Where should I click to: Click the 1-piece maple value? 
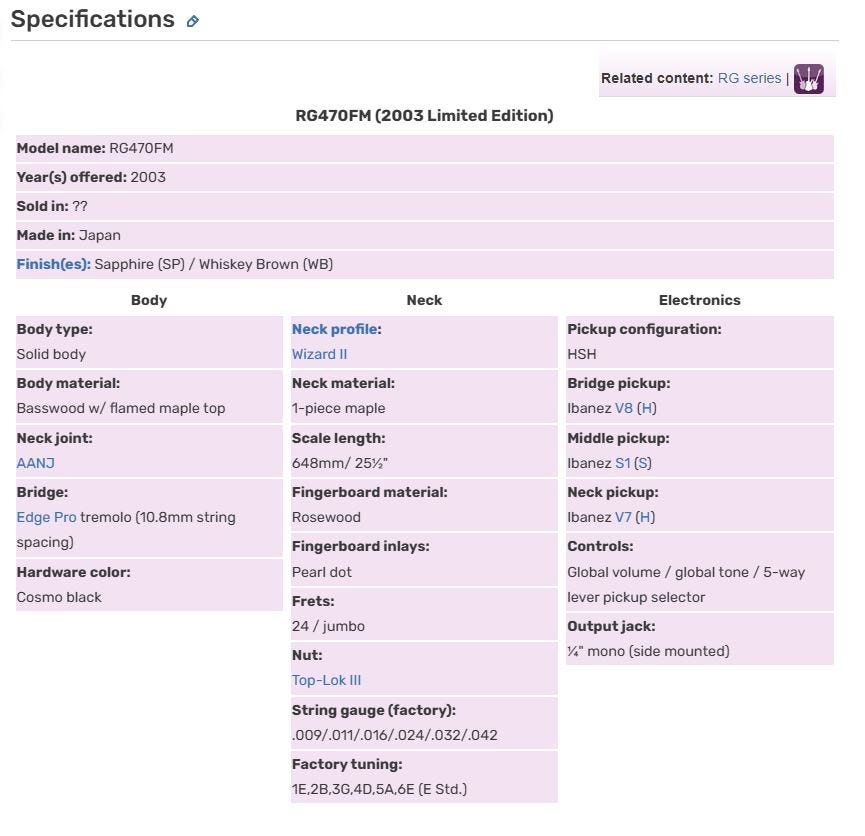pyautogui.click(x=339, y=408)
